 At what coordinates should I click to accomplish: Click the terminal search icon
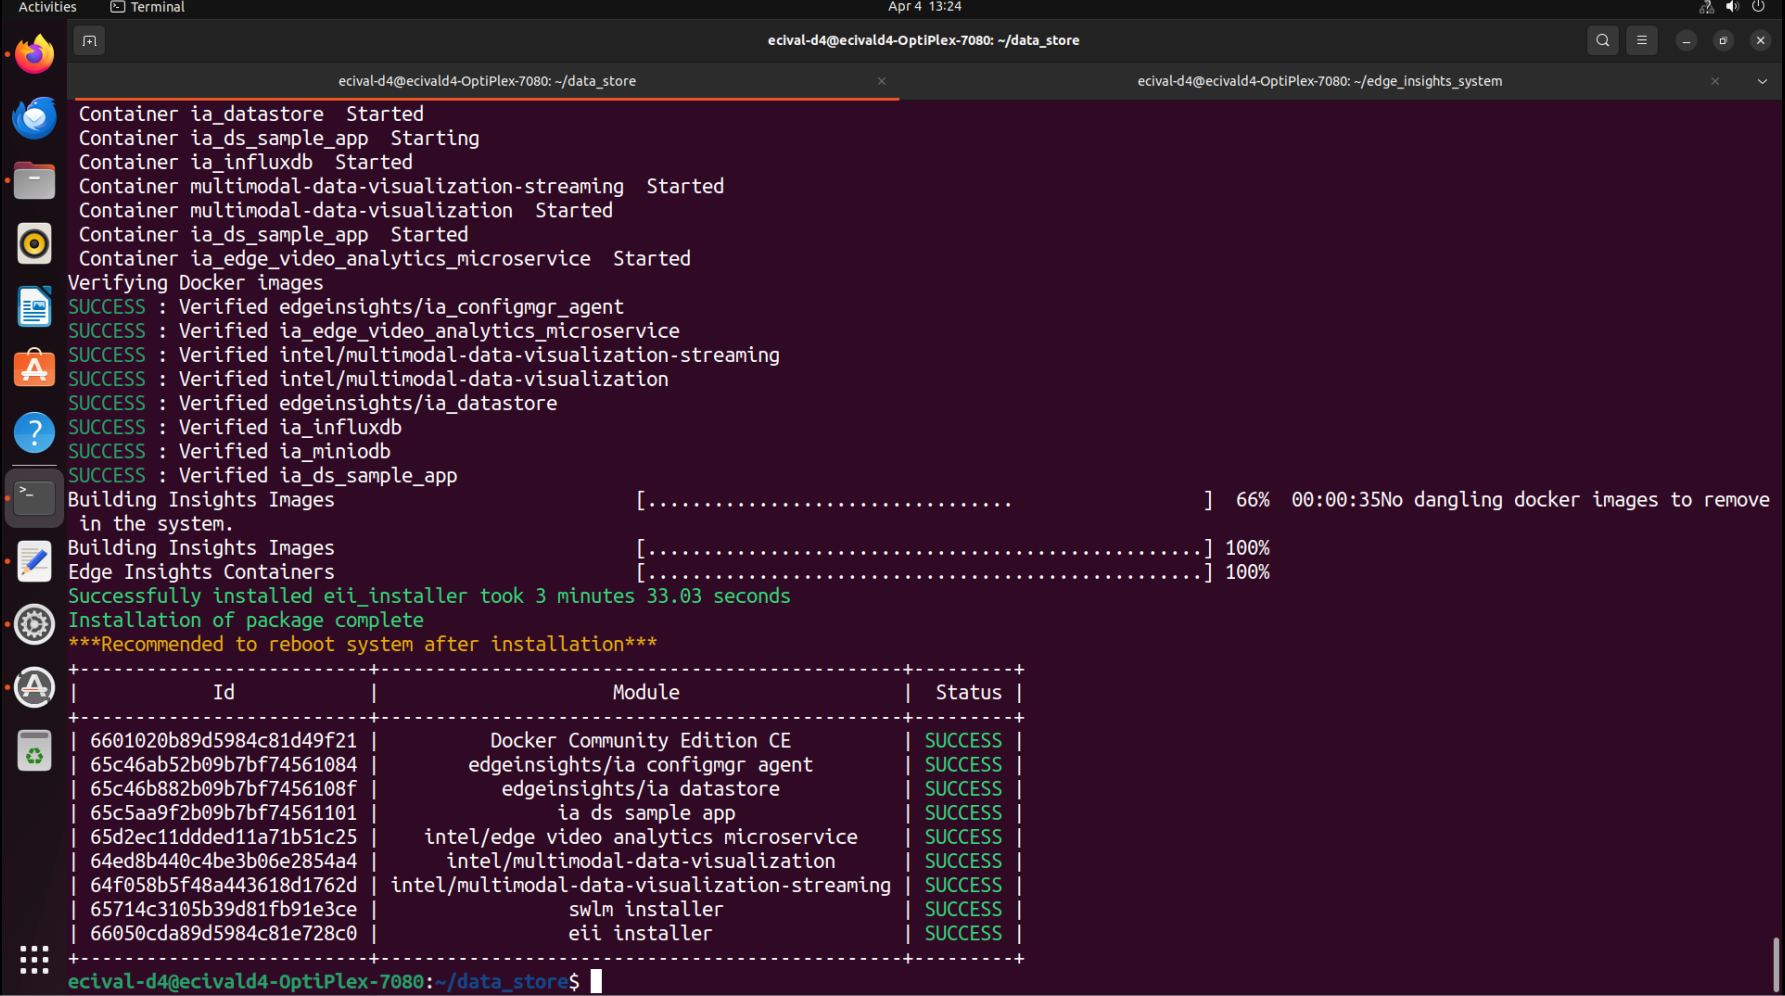click(x=1602, y=41)
